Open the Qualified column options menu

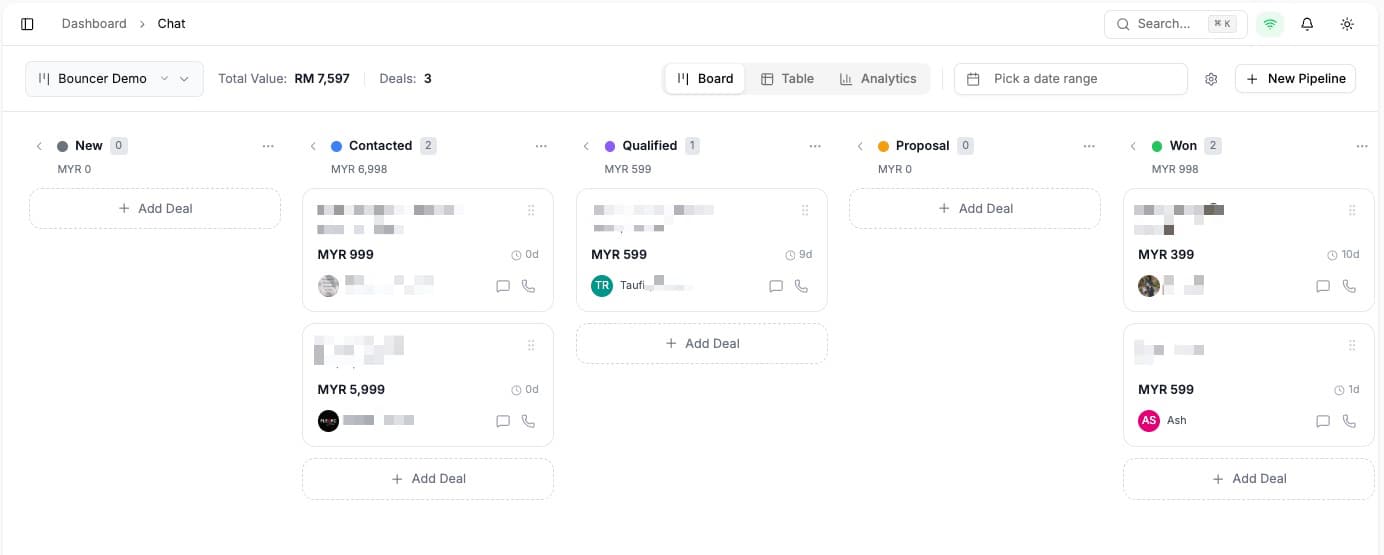tap(815, 146)
